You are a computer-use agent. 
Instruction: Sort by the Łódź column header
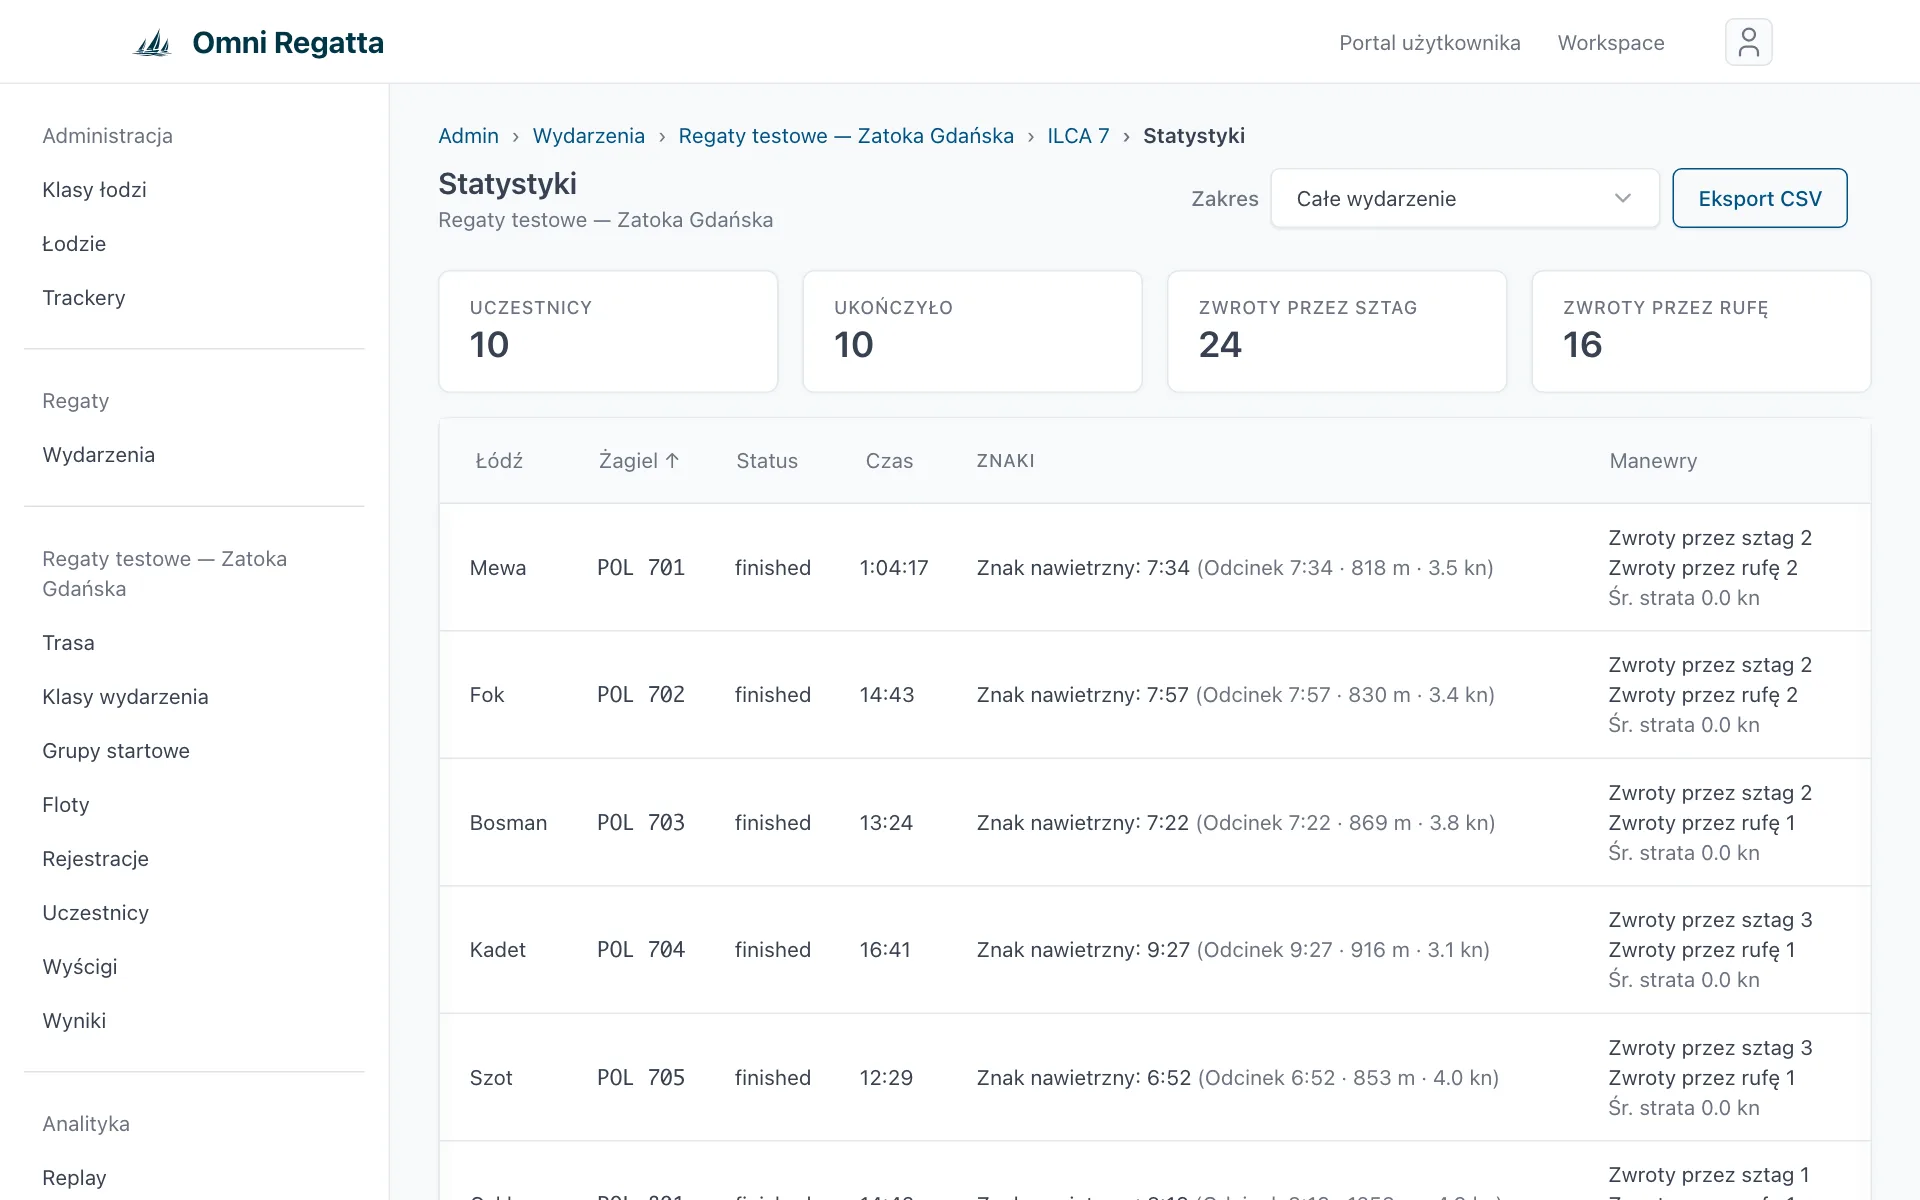tap(499, 461)
